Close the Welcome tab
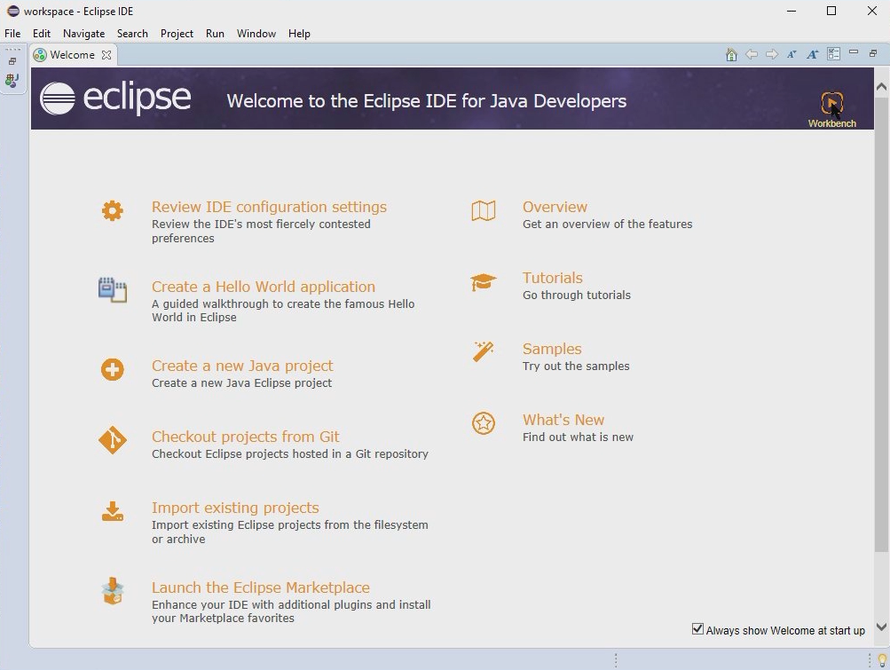The image size is (890, 670). pyautogui.click(x=106, y=55)
